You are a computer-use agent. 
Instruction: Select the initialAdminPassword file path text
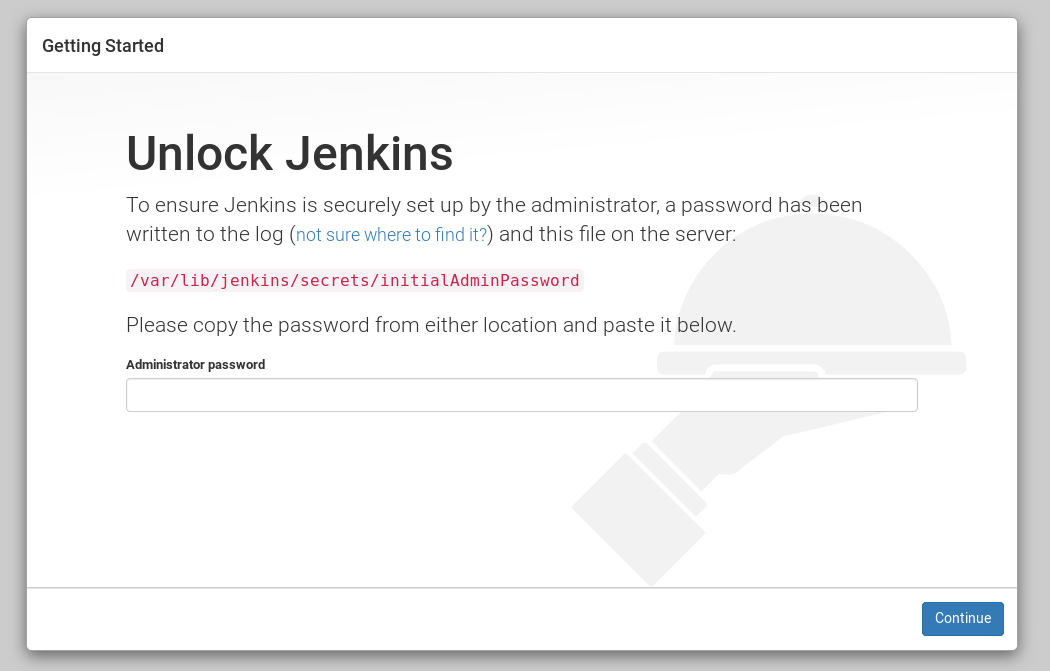[x=354, y=280]
